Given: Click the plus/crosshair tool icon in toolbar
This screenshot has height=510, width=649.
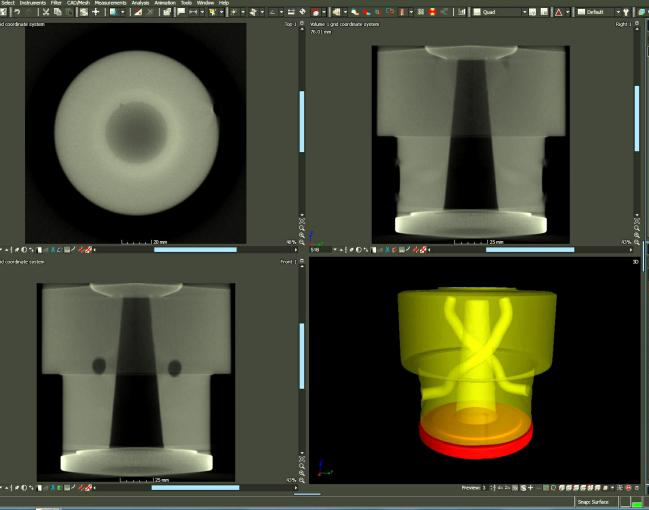Looking at the screenshot, I should (x=96, y=12).
